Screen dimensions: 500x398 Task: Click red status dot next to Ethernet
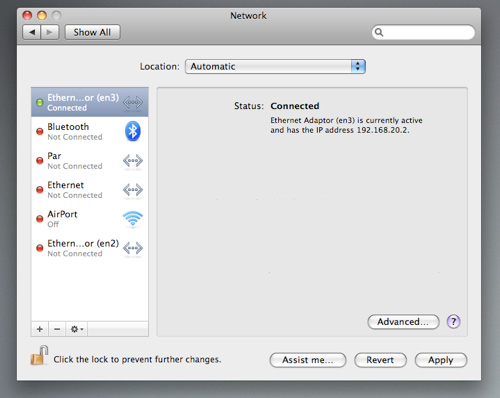[40, 190]
